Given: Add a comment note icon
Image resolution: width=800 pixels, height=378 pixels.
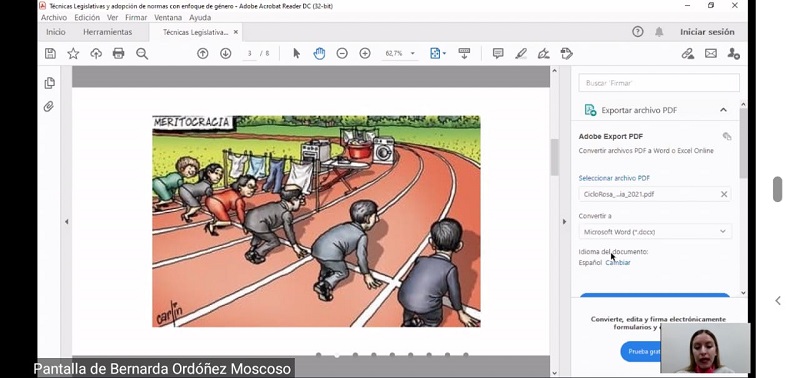Looking at the screenshot, I should 498,54.
